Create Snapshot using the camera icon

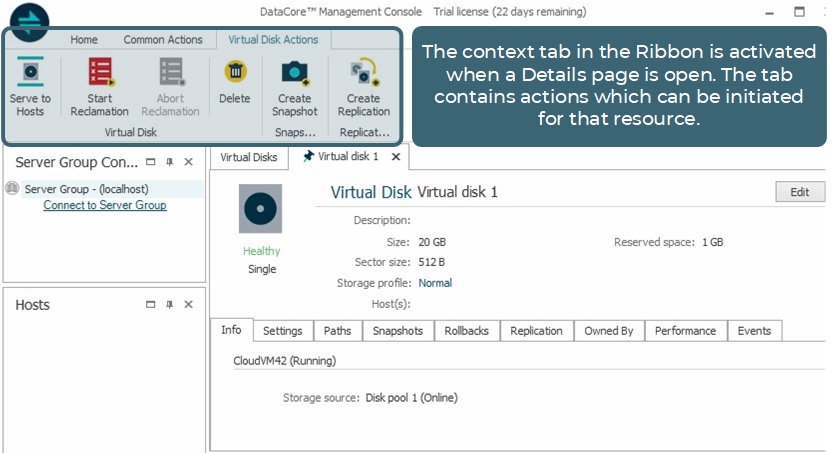[294, 74]
